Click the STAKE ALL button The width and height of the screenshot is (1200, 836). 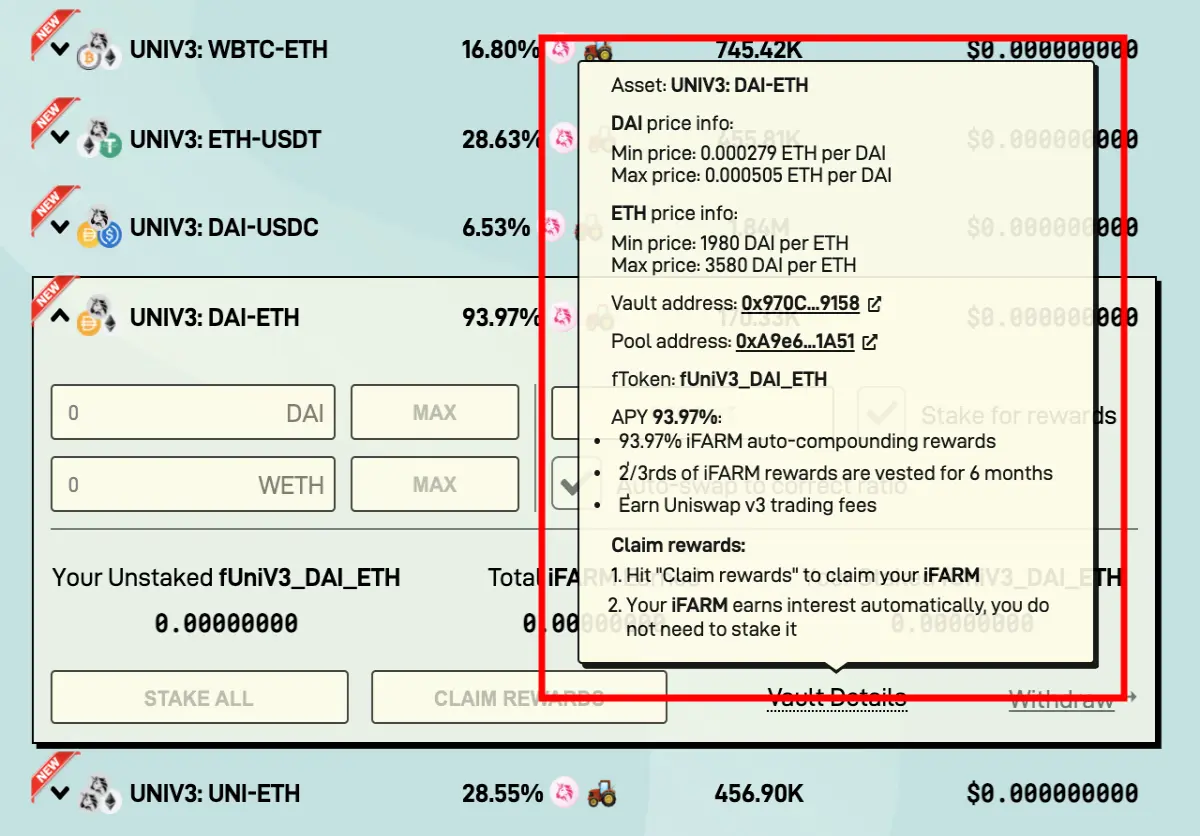[199, 697]
